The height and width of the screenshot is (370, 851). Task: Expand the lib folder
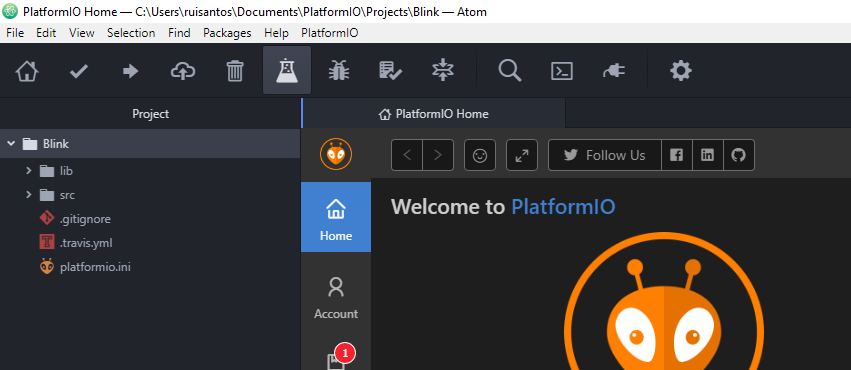coord(29,171)
